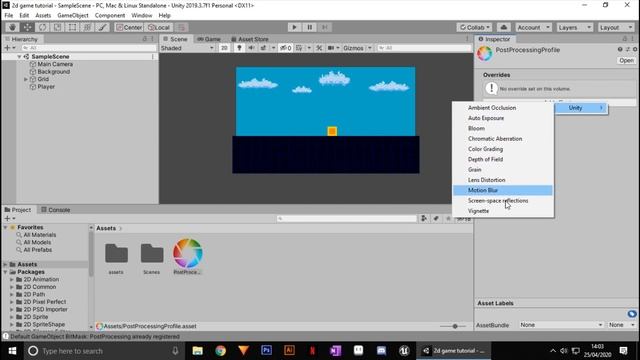Select the Move tool
The height and width of the screenshot is (360, 640).
coord(27,27)
